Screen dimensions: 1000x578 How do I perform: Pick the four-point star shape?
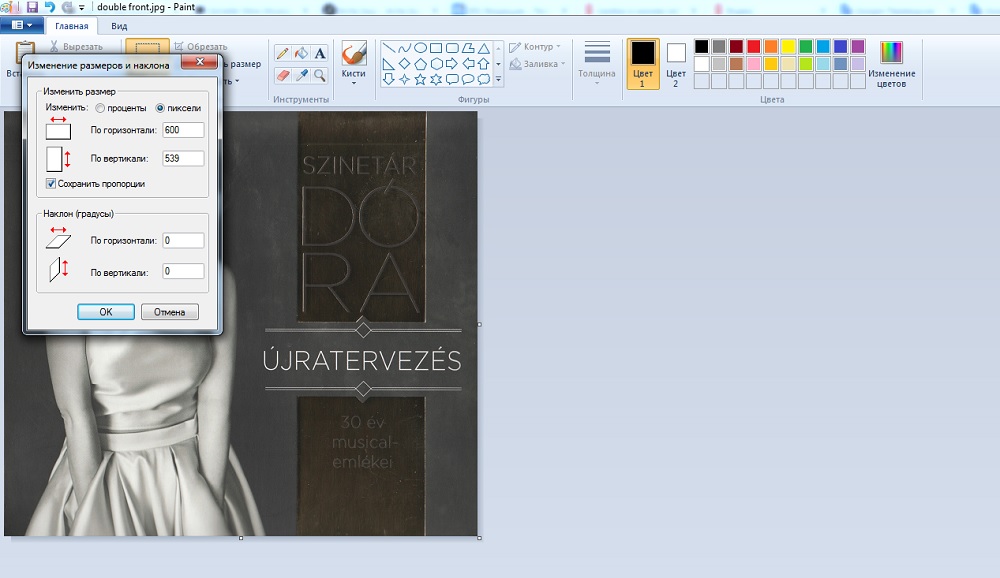[404, 79]
